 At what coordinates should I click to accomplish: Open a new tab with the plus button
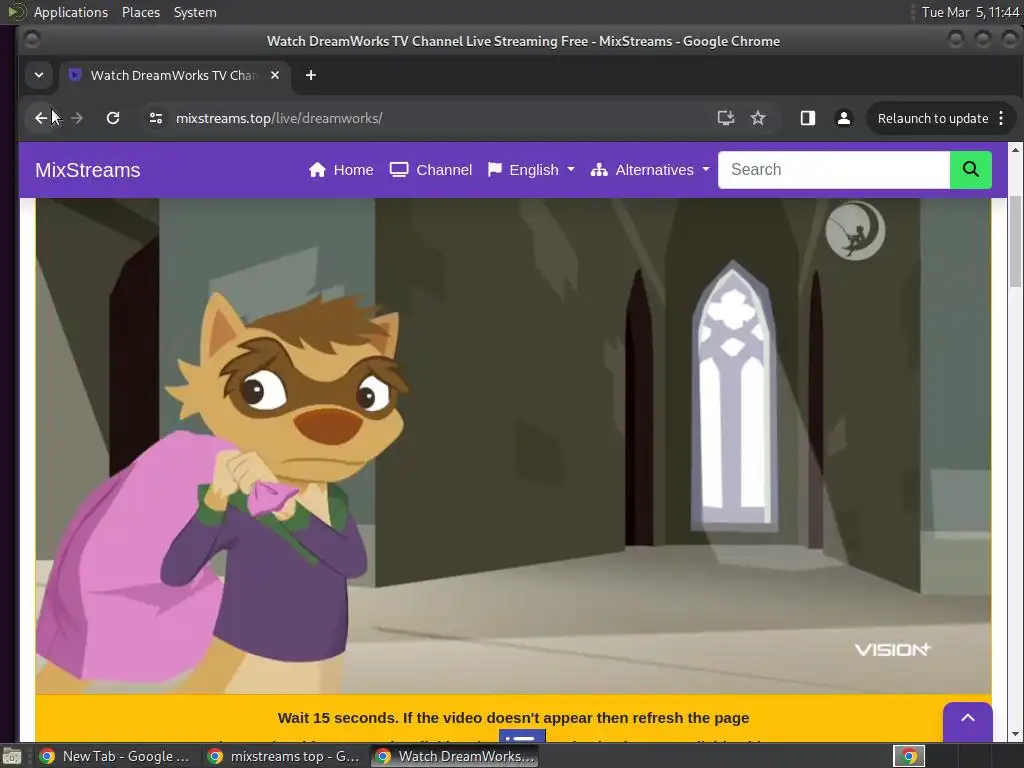tap(311, 75)
